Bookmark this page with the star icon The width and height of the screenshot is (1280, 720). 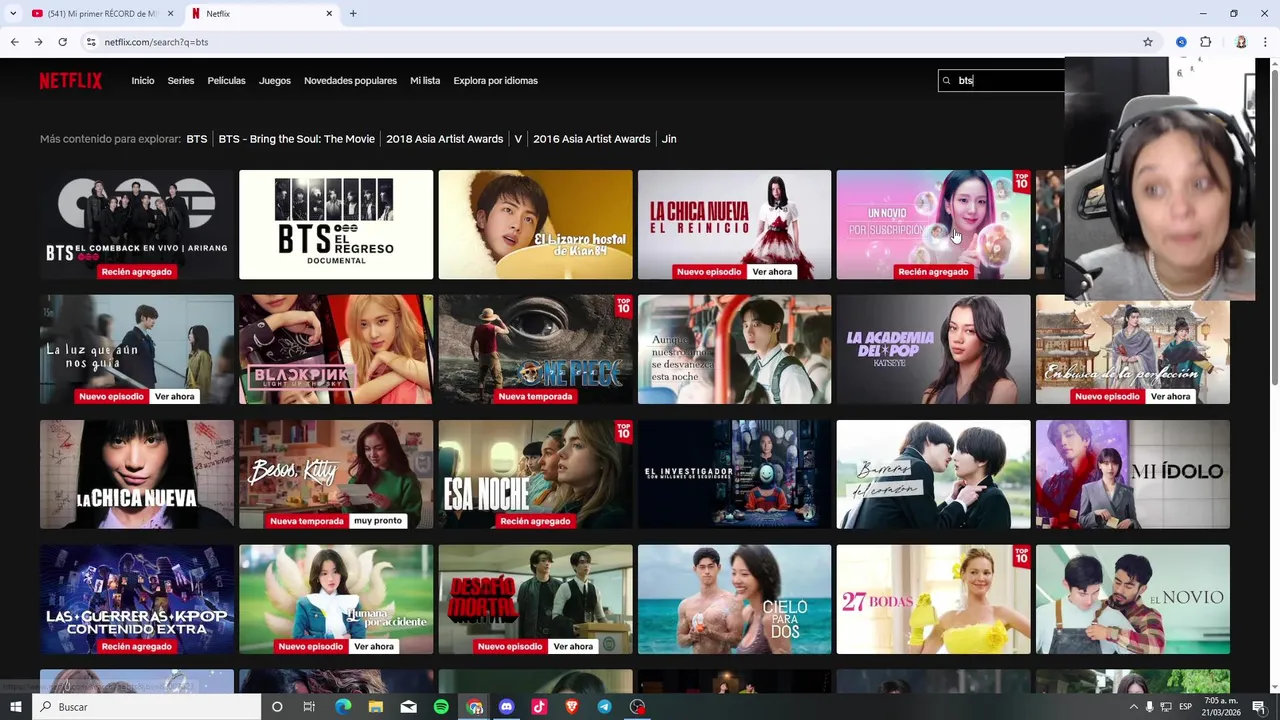point(1148,42)
